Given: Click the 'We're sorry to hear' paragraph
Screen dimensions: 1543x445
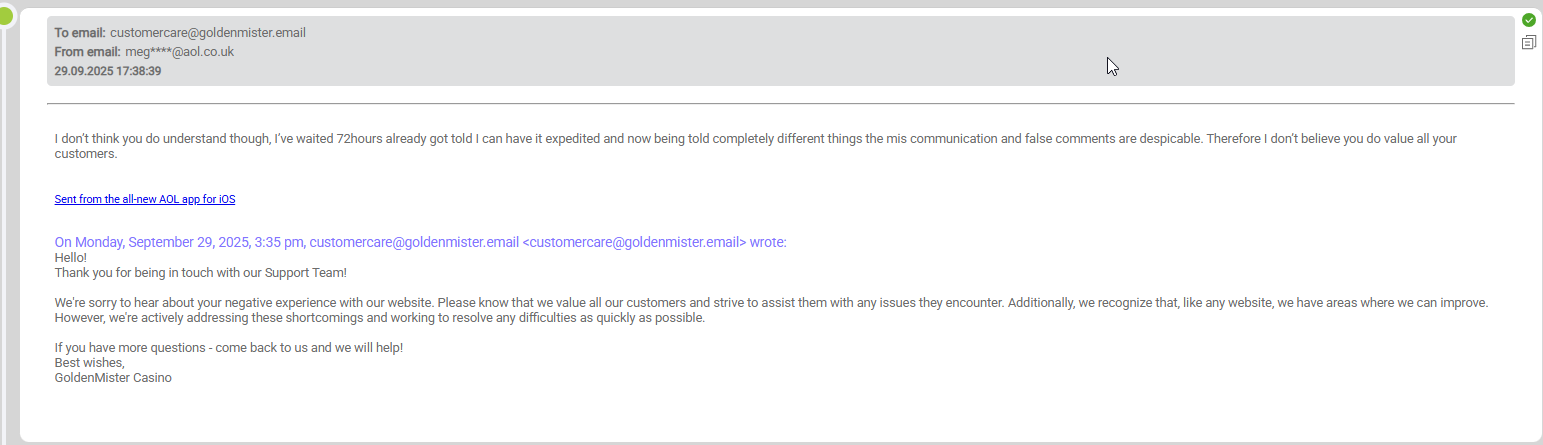Looking at the screenshot, I should (771, 310).
